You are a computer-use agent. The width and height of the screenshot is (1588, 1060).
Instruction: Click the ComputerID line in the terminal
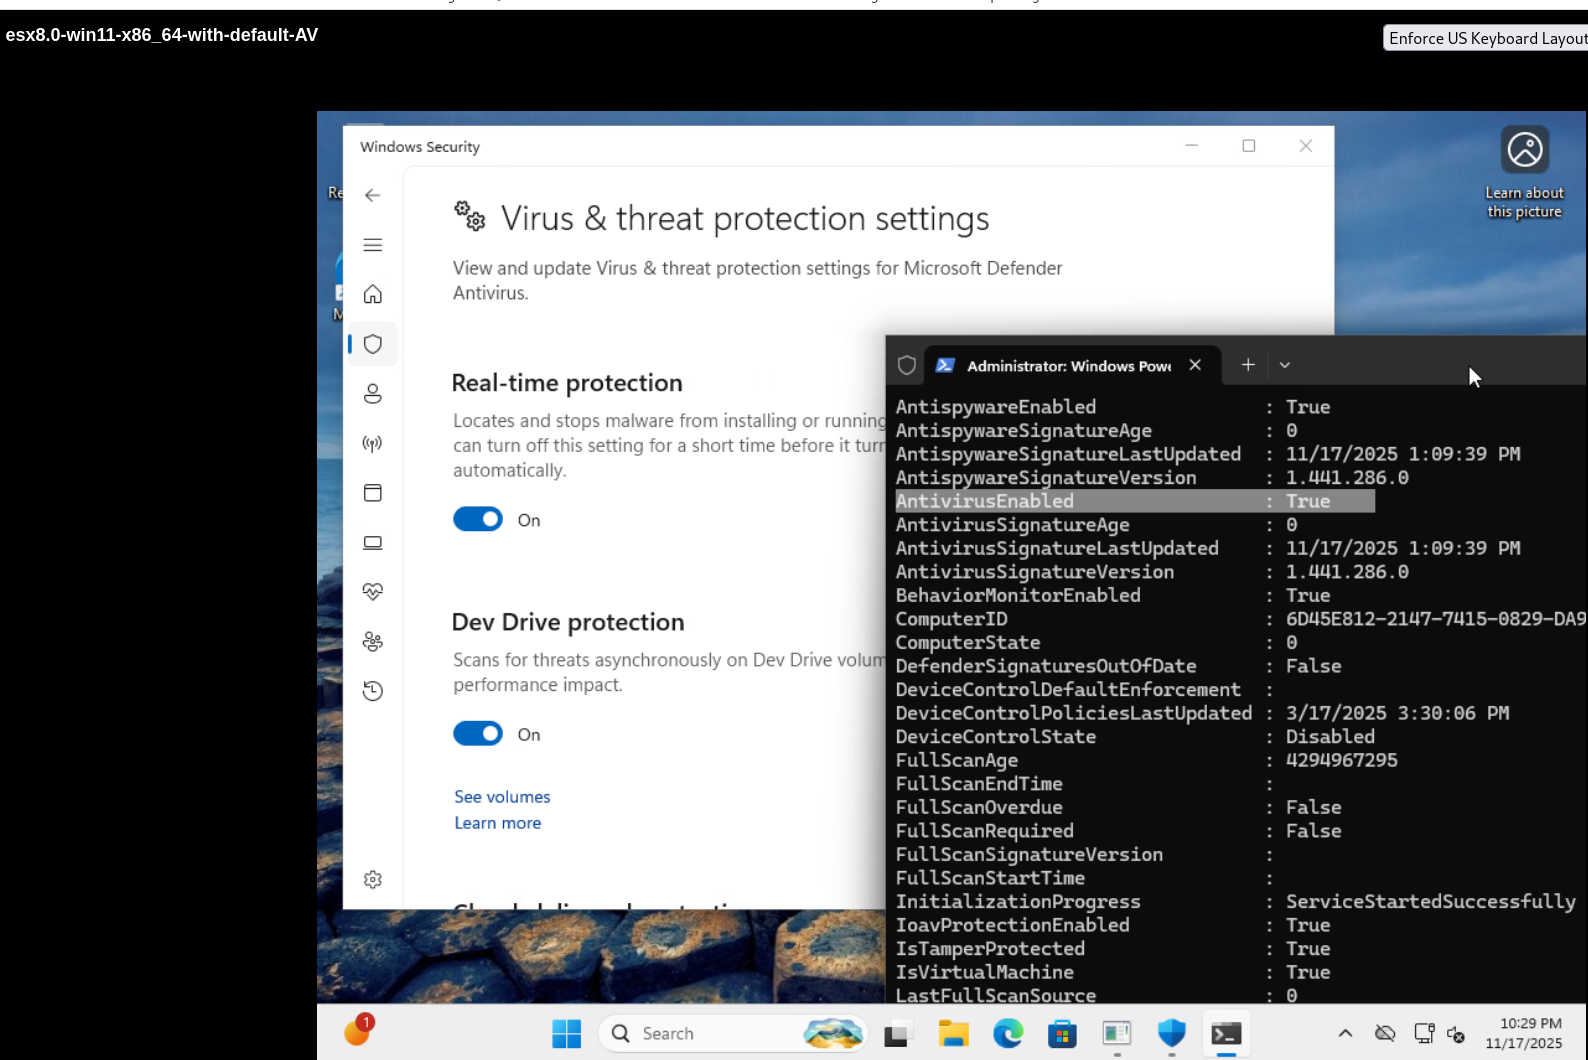[x=1241, y=619]
